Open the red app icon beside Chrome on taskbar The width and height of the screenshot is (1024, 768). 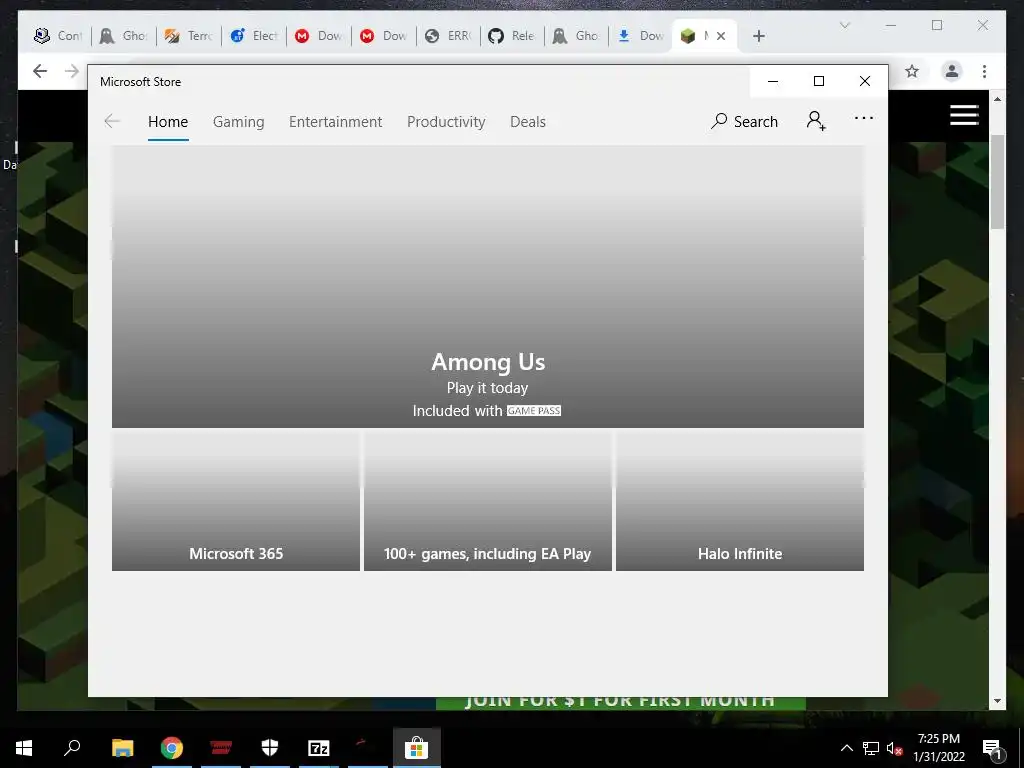(x=221, y=748)
